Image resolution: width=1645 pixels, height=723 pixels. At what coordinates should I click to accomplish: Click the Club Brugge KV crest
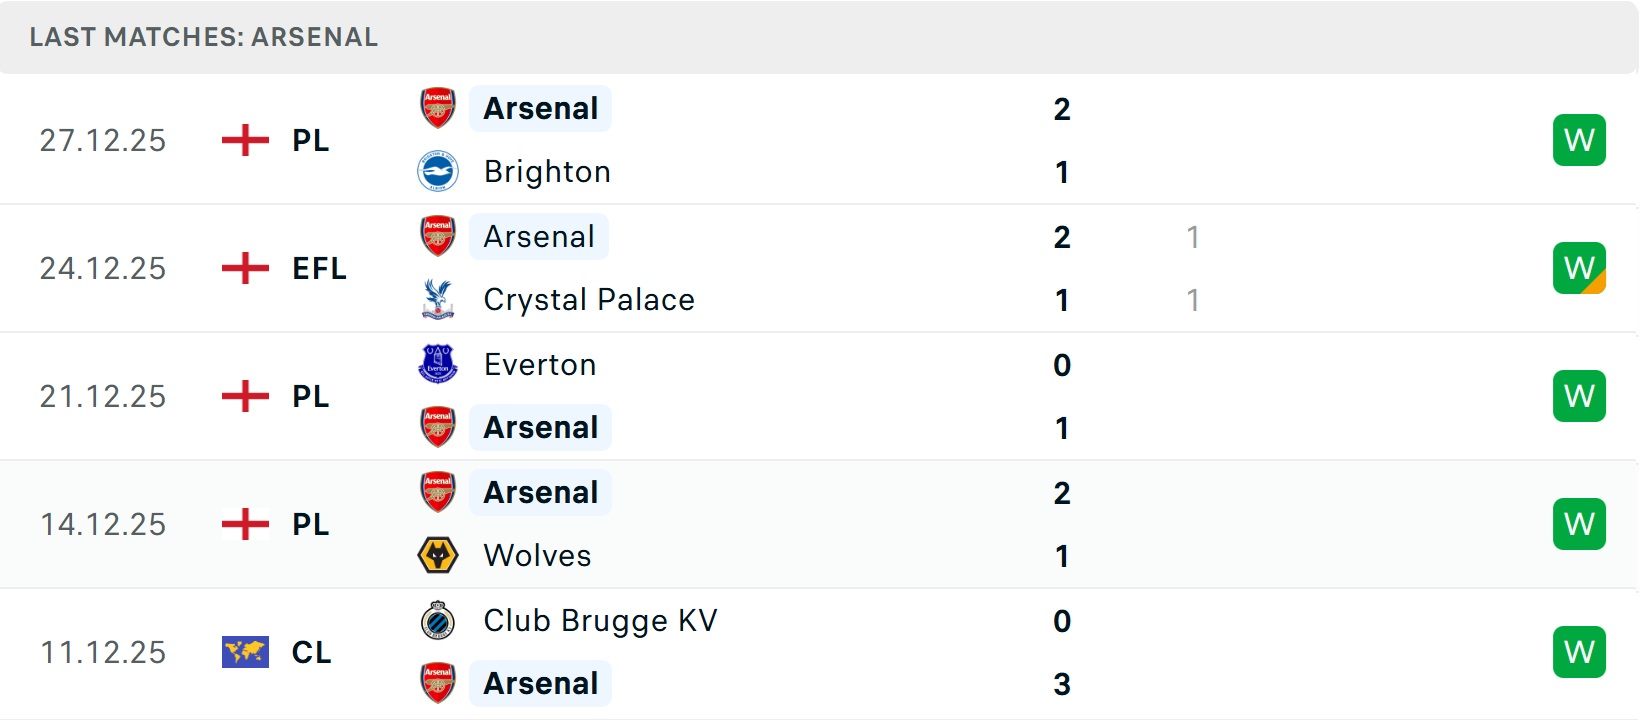point(437,621)
